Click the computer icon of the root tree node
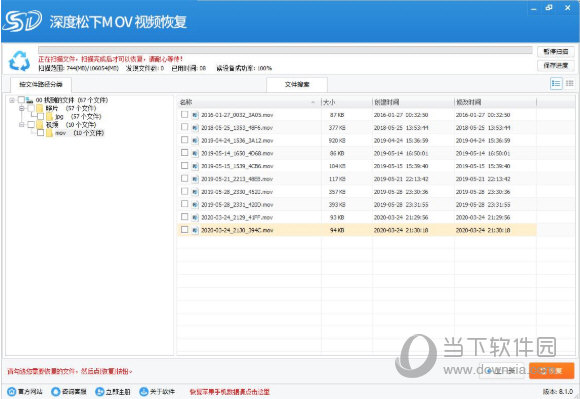Screen dimensions: 580x399 (x=30, y=100)
